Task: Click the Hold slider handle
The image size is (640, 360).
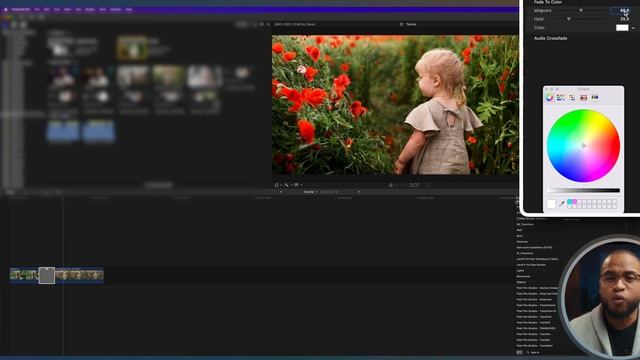Action: pos(569,19)
